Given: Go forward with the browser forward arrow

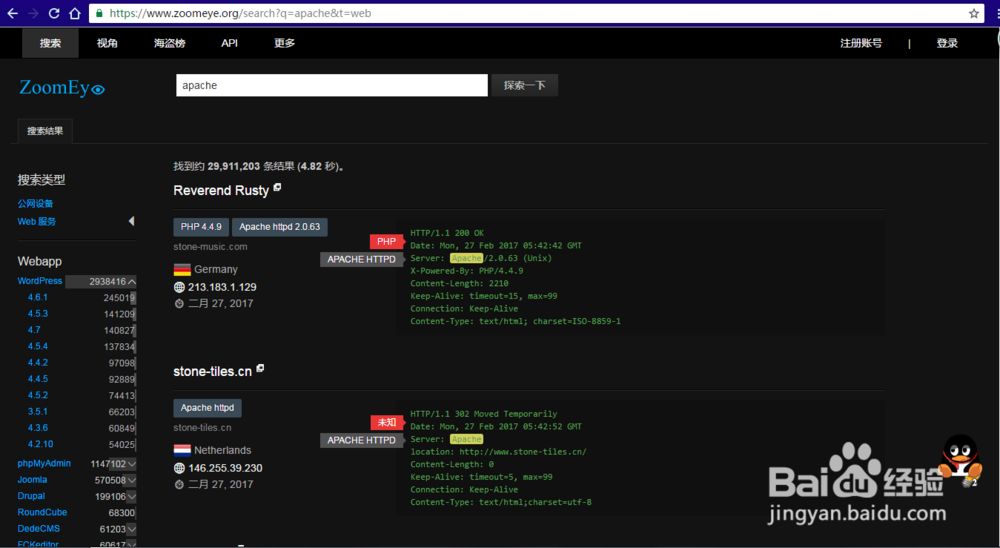Looking at the screenshot, I should pos(33,13).
